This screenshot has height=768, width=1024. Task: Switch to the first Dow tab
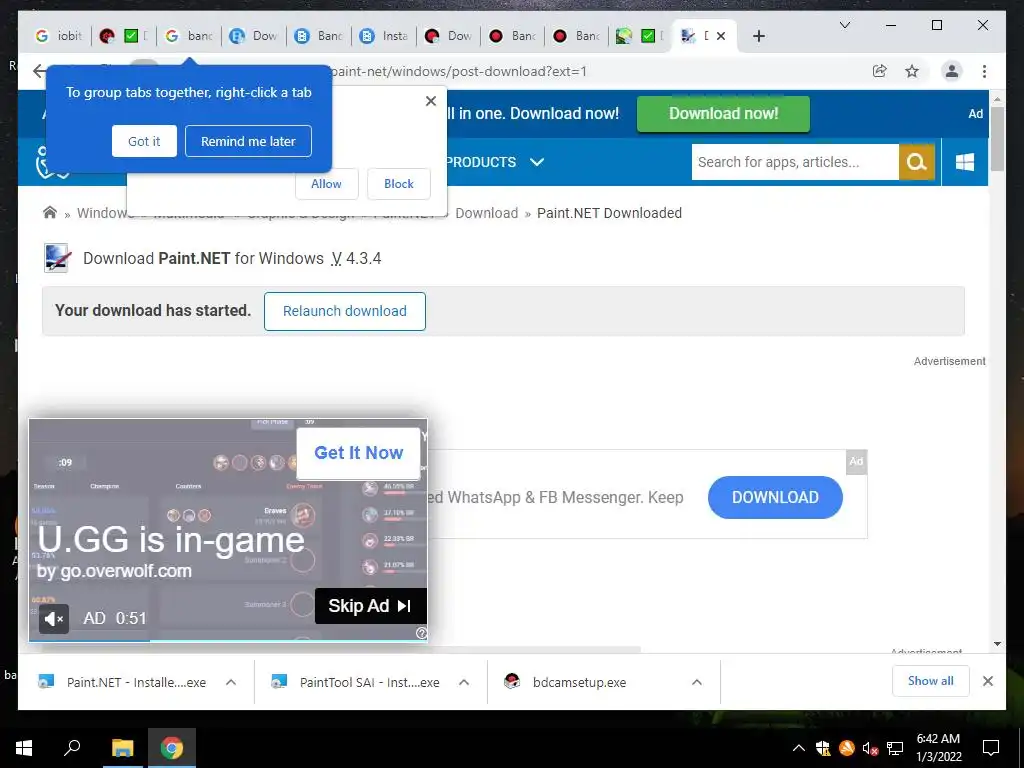pyautogui.click(x=254, y=36)
